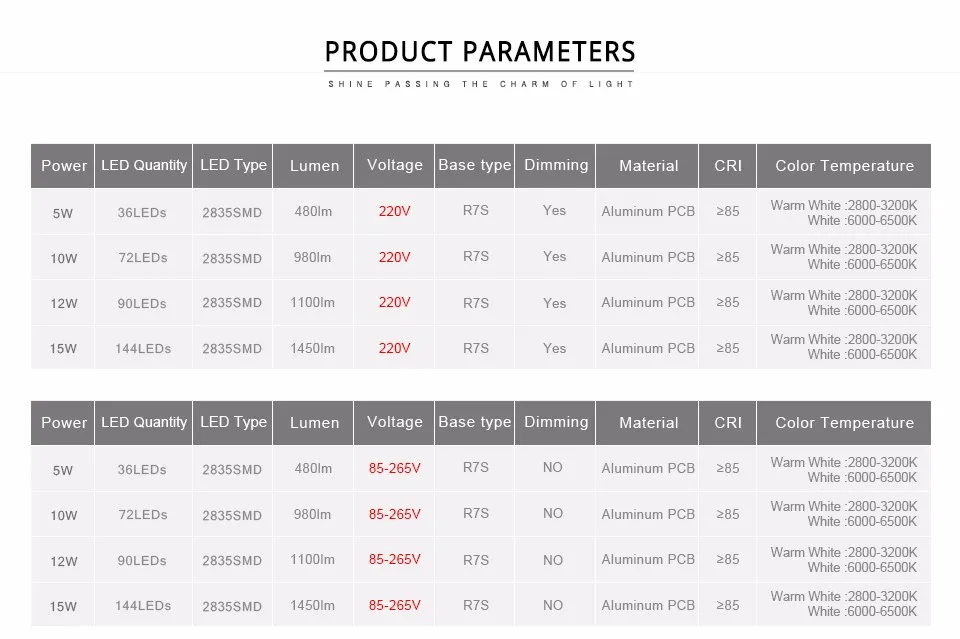
Task: Click the 144LEDs cell in first table
Action: (x=143, y=349)
